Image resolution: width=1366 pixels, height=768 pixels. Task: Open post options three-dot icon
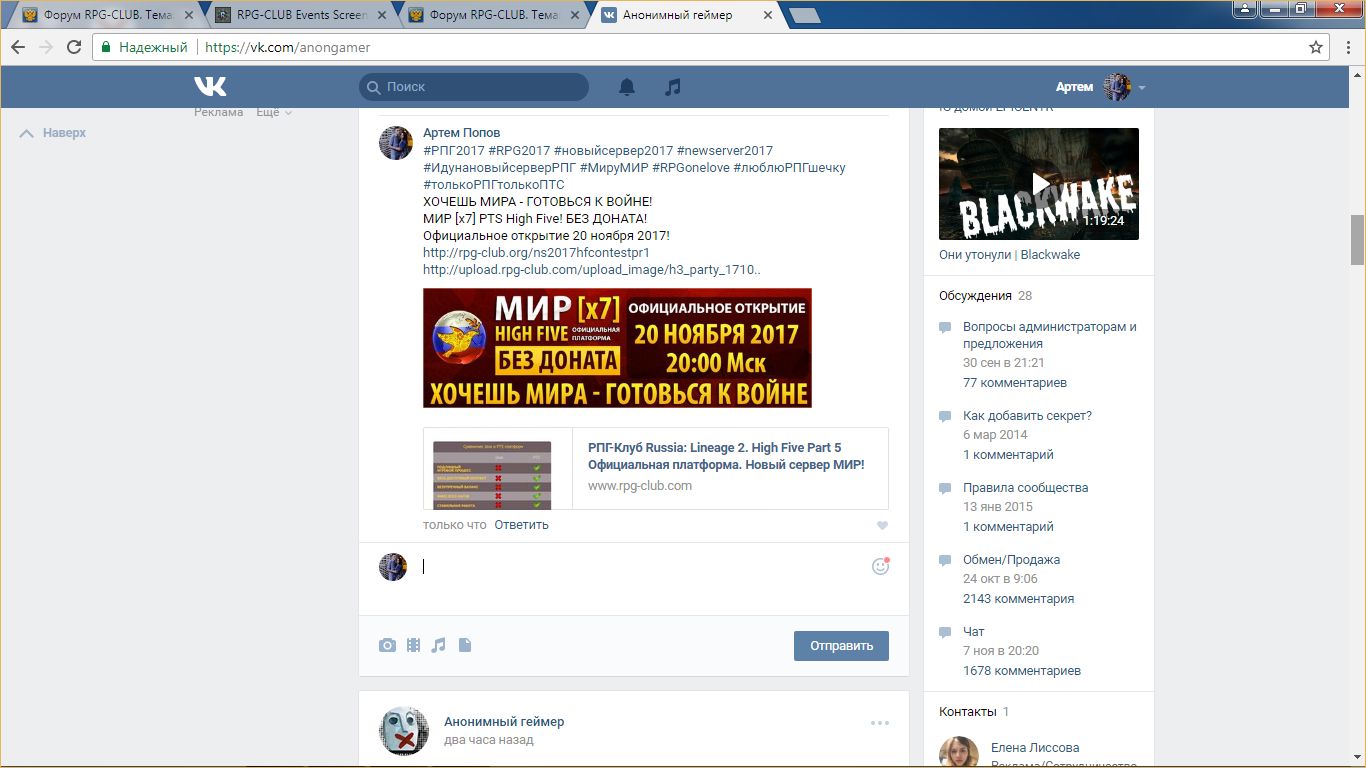879,723
